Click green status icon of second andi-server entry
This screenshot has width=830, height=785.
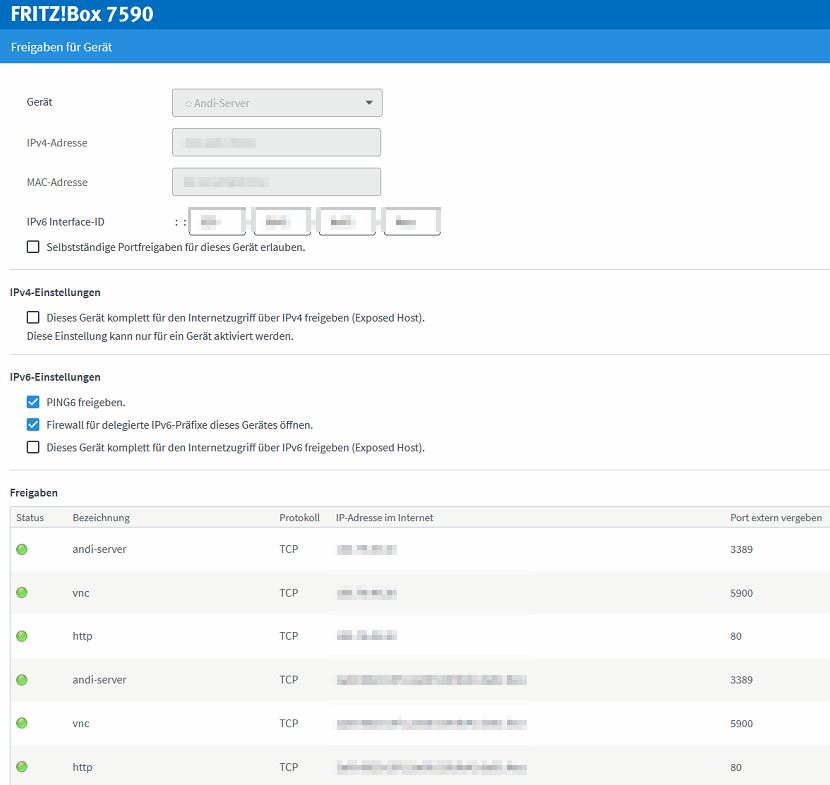22,680
